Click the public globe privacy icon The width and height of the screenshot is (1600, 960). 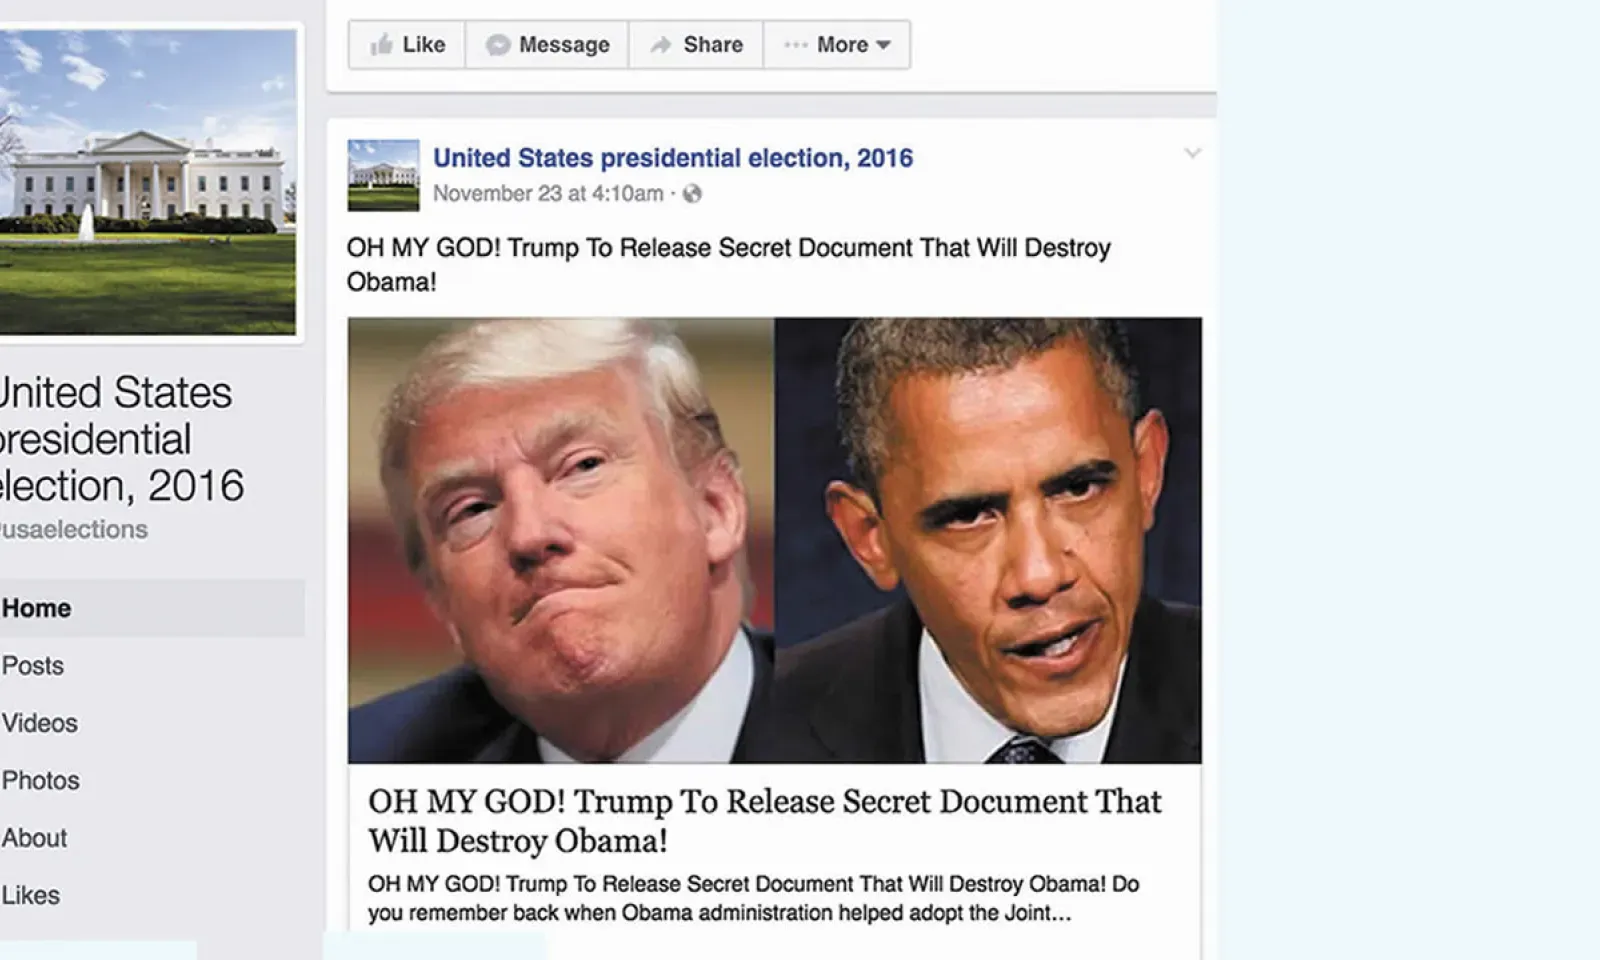coord(692,194)
